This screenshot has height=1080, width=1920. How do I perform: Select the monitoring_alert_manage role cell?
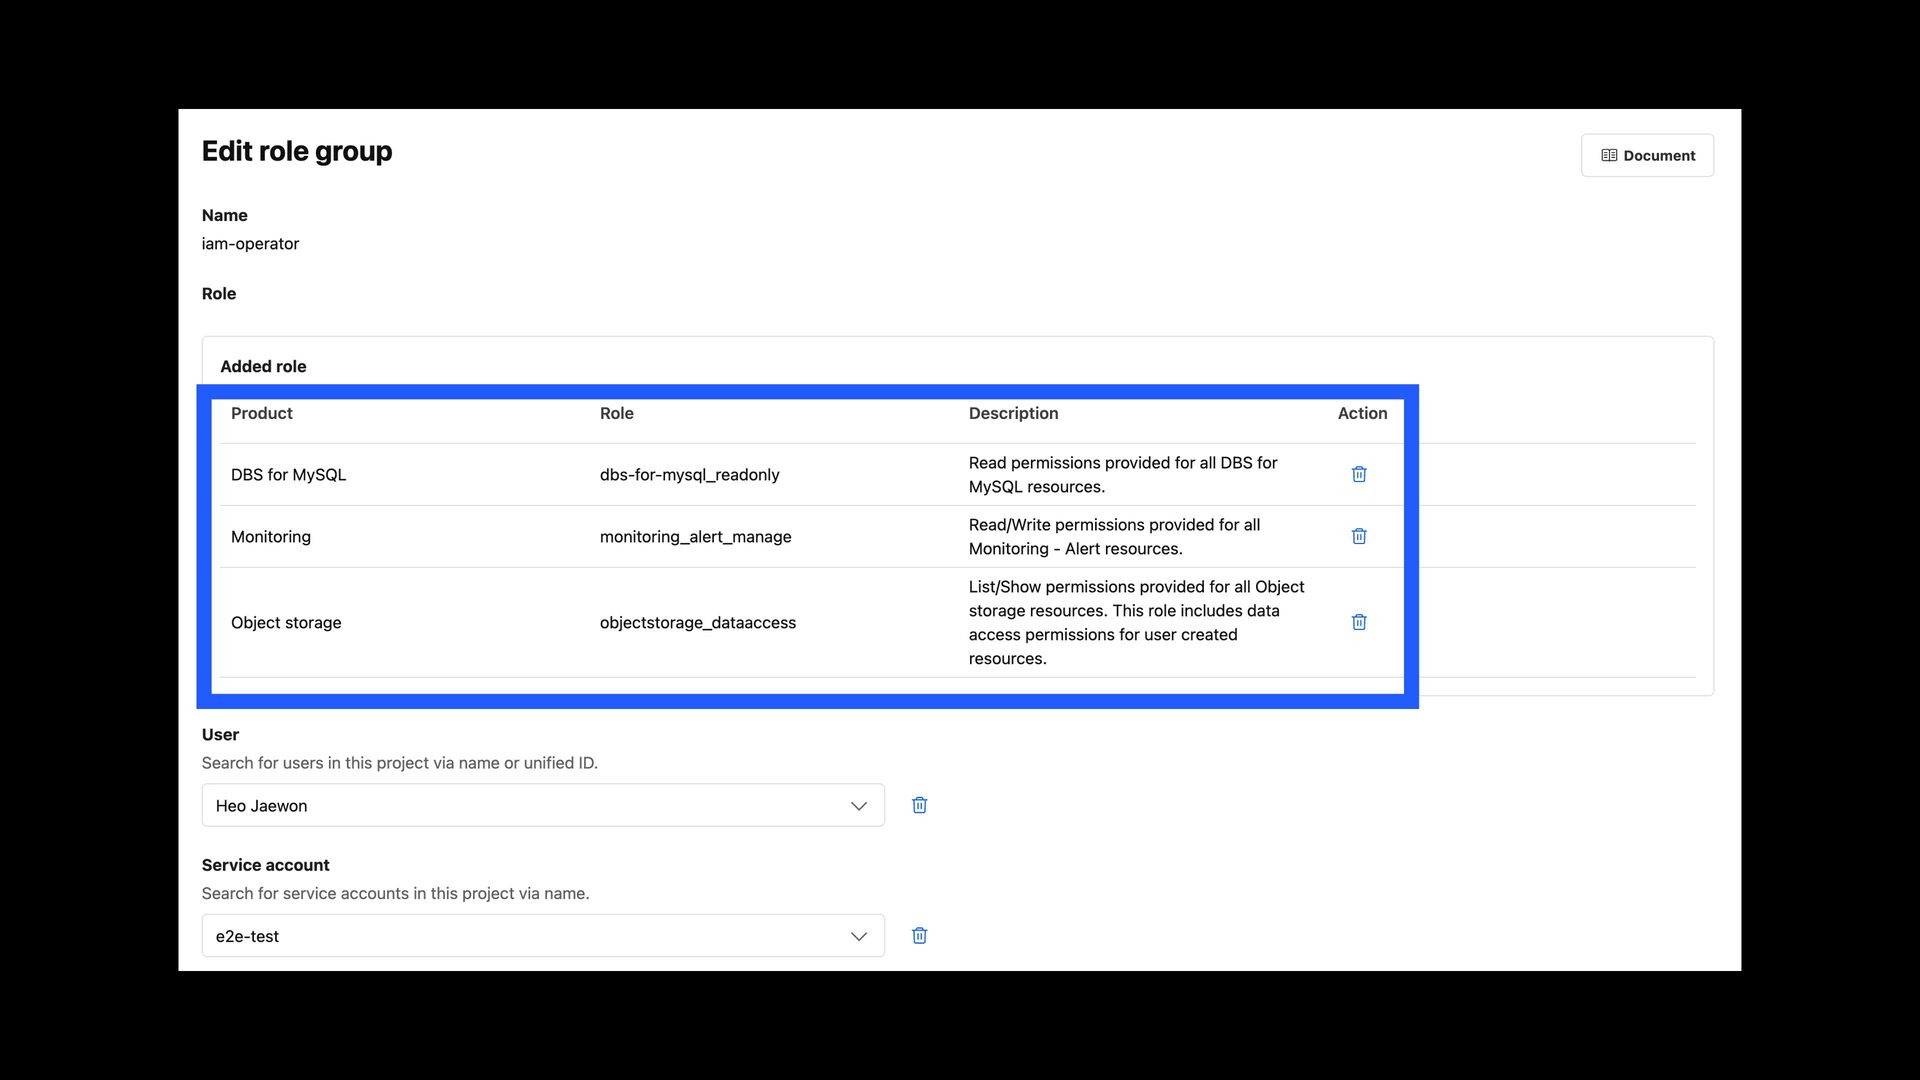[696, 537]
